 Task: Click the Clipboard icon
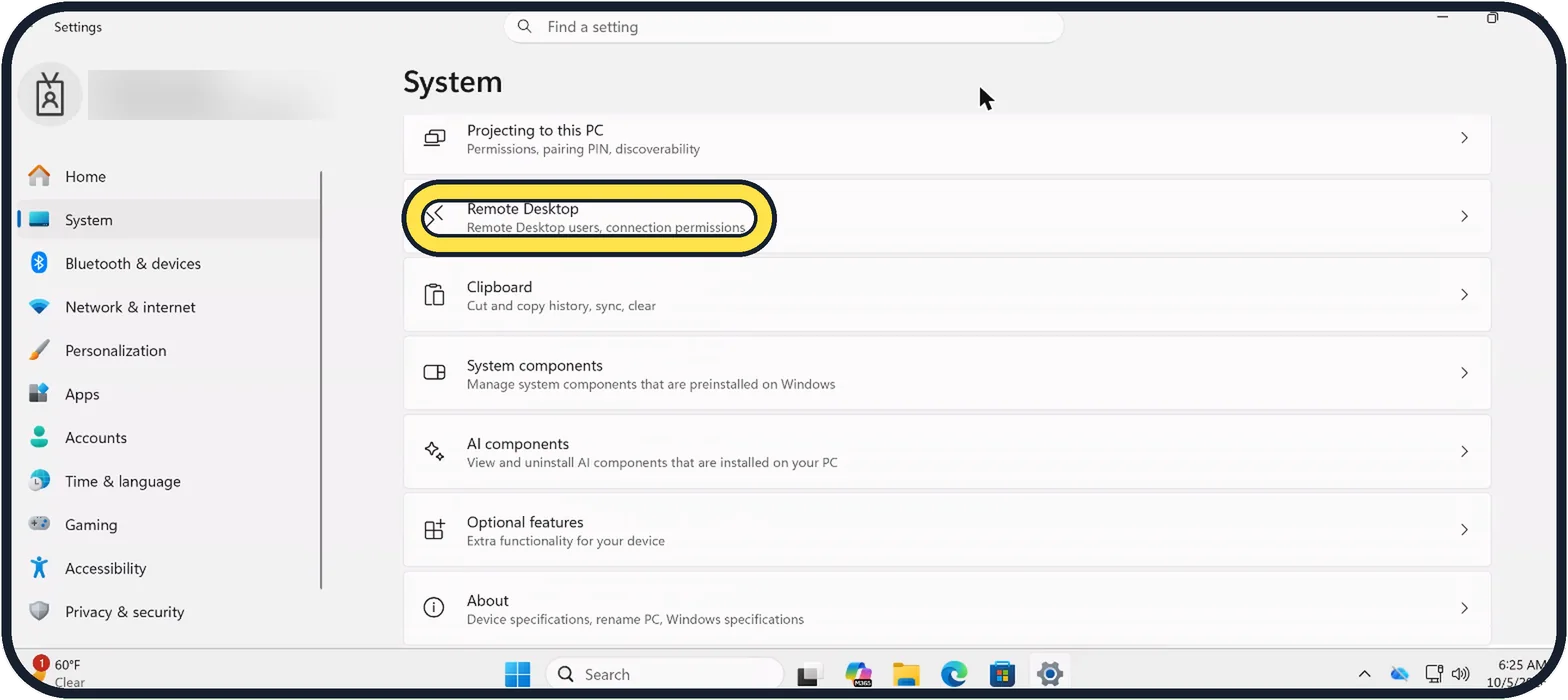click(x=434, y=295)
